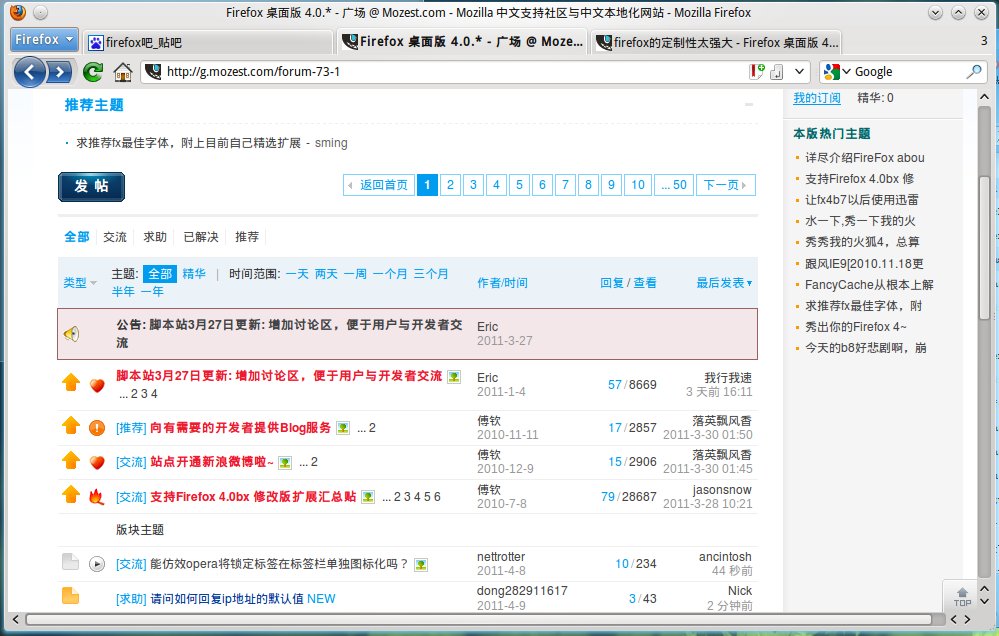Sort by 最后发表 dropdown
This screenshot has width=999, height=636.
click(724, 282)
